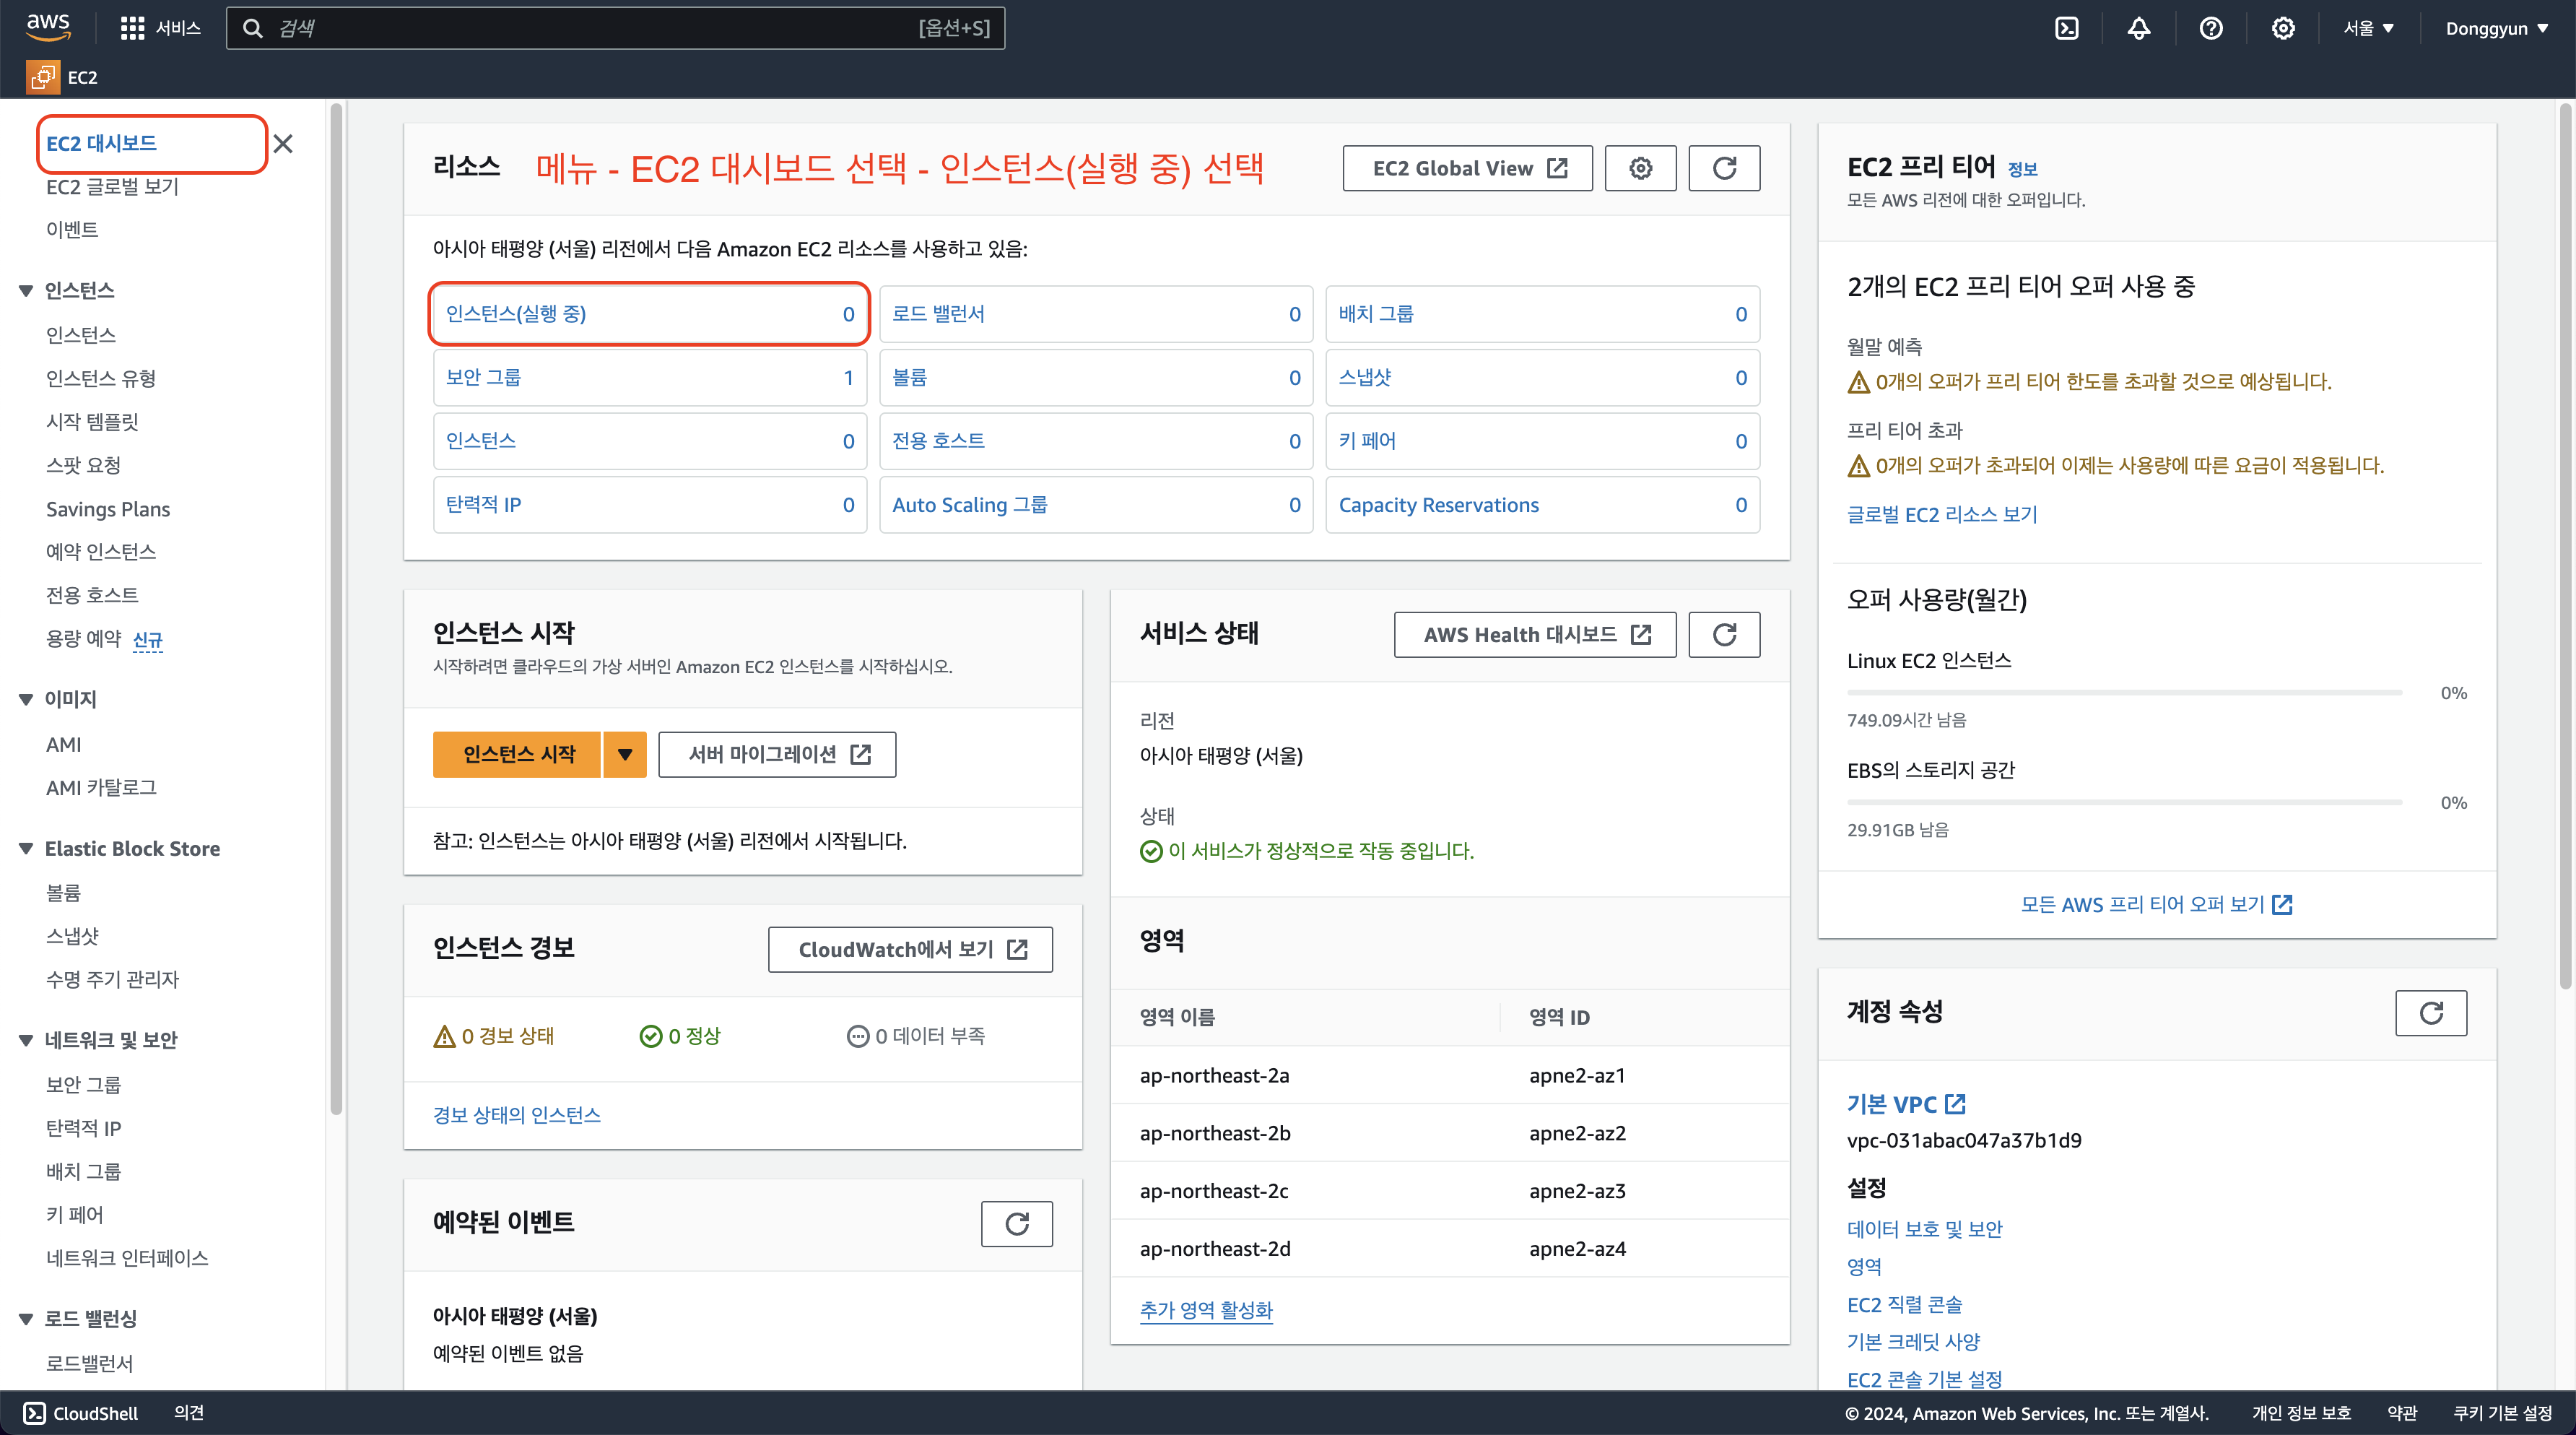The image size is (2576, 1435).
Task: Close the EC2 side navigation panel
Action: 283,144
